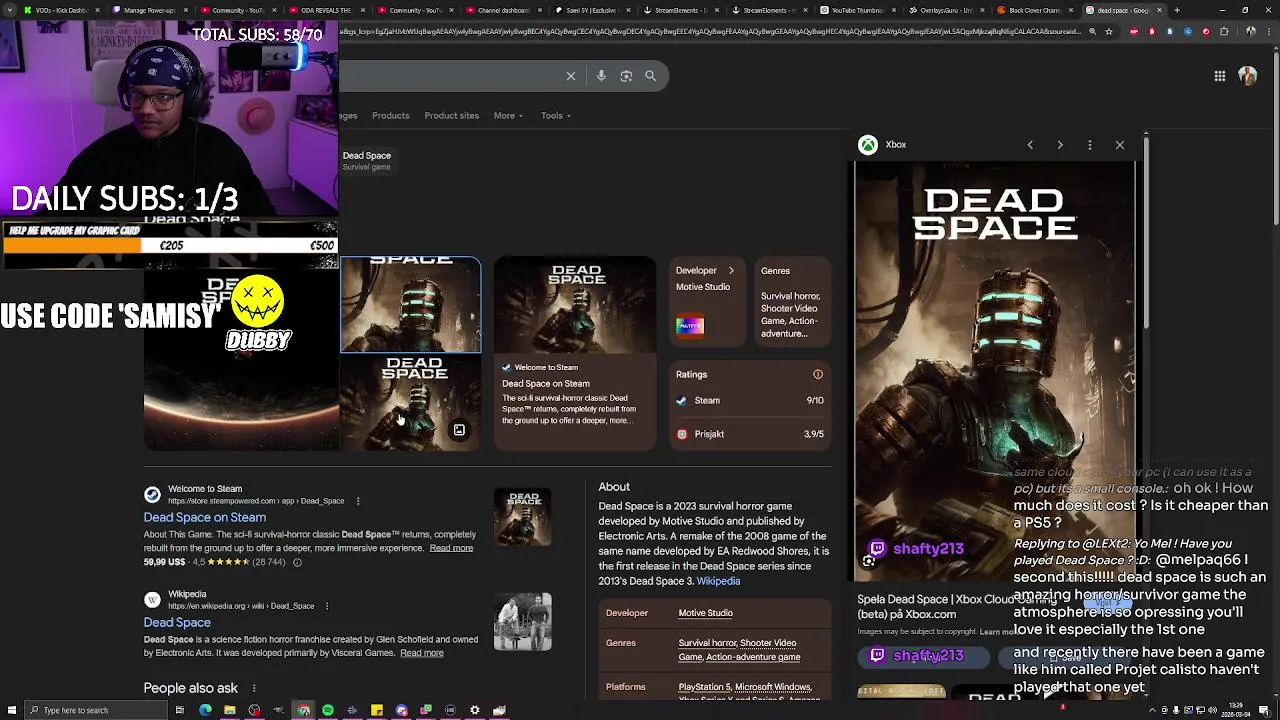Close the Xbox image preview panel

click(x=1120, y=145)
